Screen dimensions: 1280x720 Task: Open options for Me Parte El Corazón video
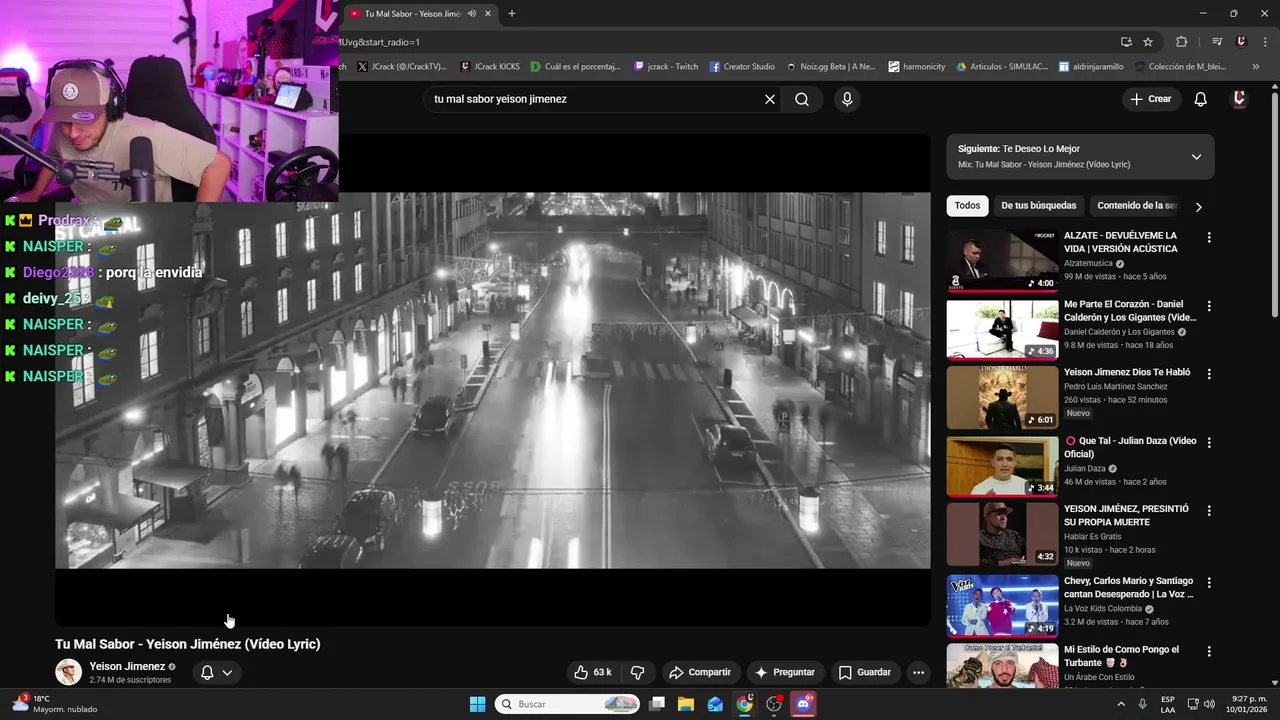click(x=1209, y=306)
